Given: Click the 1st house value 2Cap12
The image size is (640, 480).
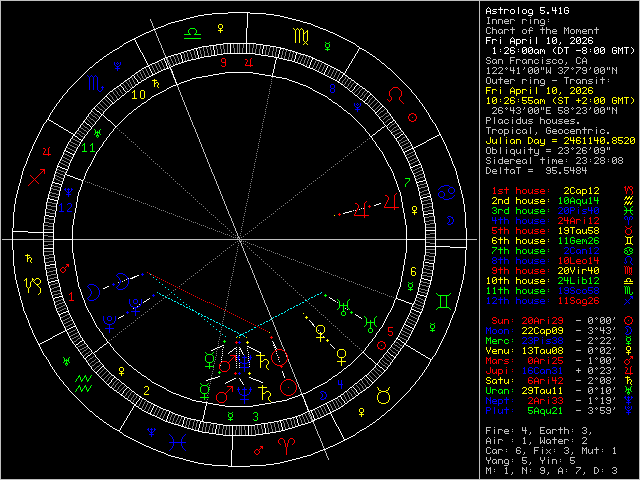Looking at the screenshot, I should click(582, 191).
